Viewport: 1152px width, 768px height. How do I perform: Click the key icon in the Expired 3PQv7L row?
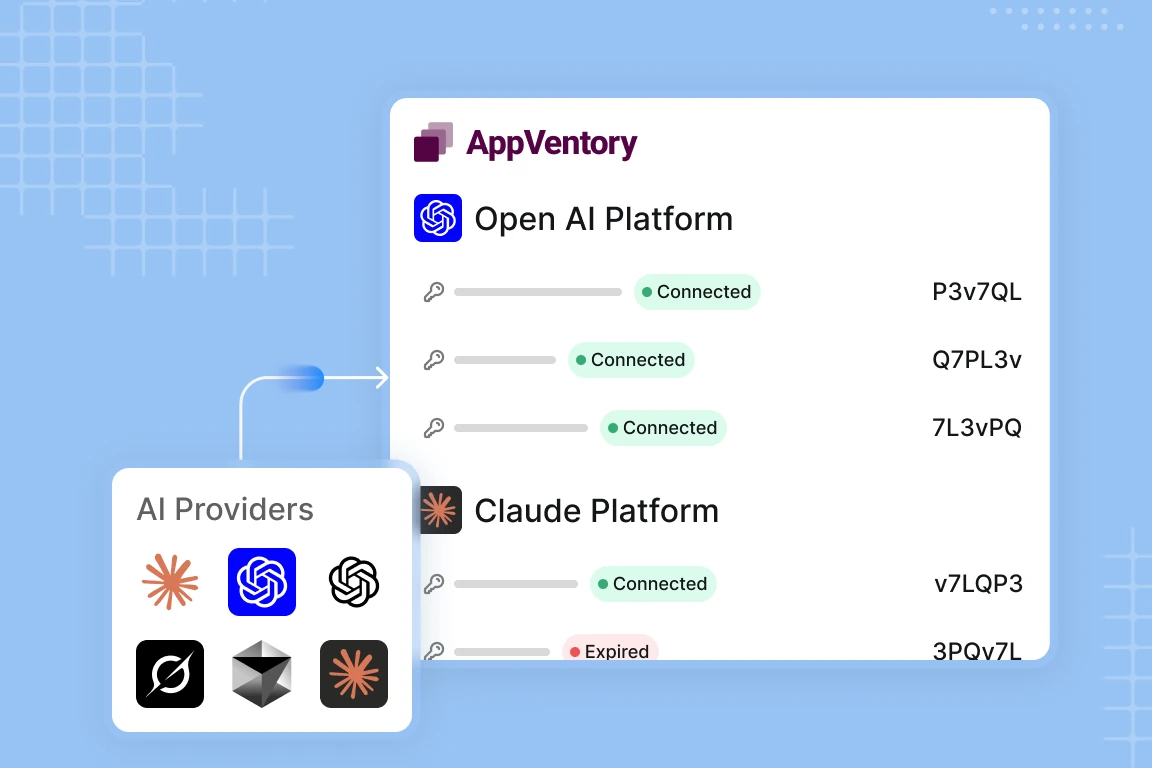pos(433,650)
